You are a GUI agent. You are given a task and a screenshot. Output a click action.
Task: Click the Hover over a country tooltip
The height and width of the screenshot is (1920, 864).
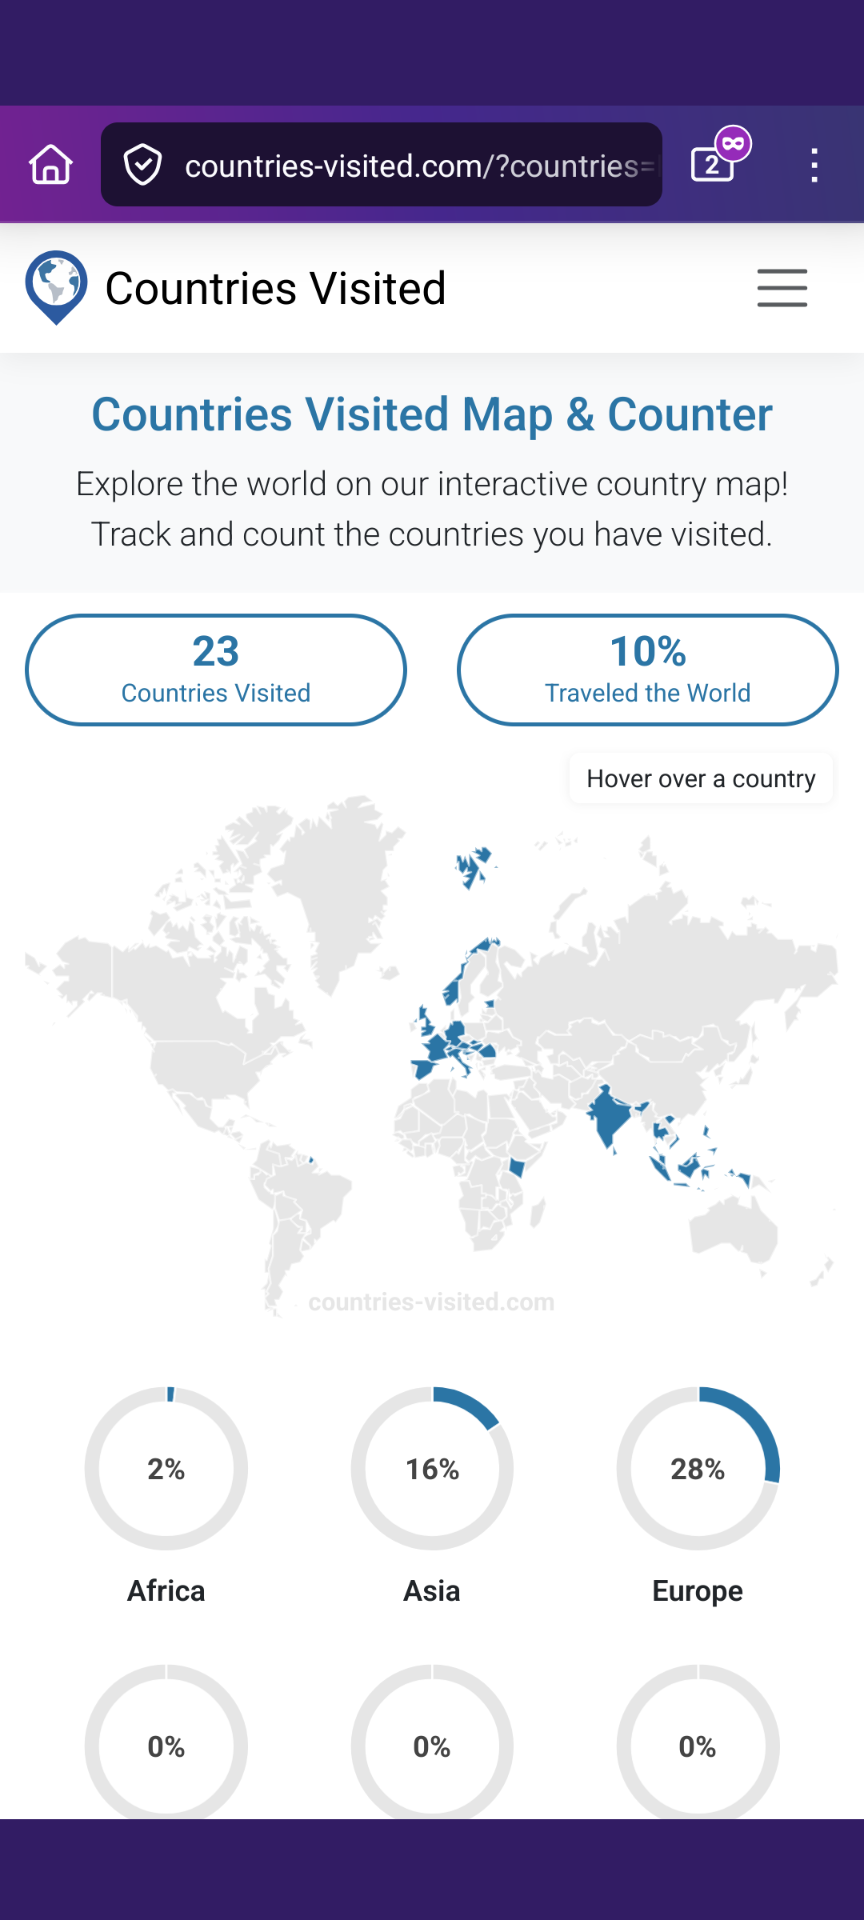[x=701, y=779]
